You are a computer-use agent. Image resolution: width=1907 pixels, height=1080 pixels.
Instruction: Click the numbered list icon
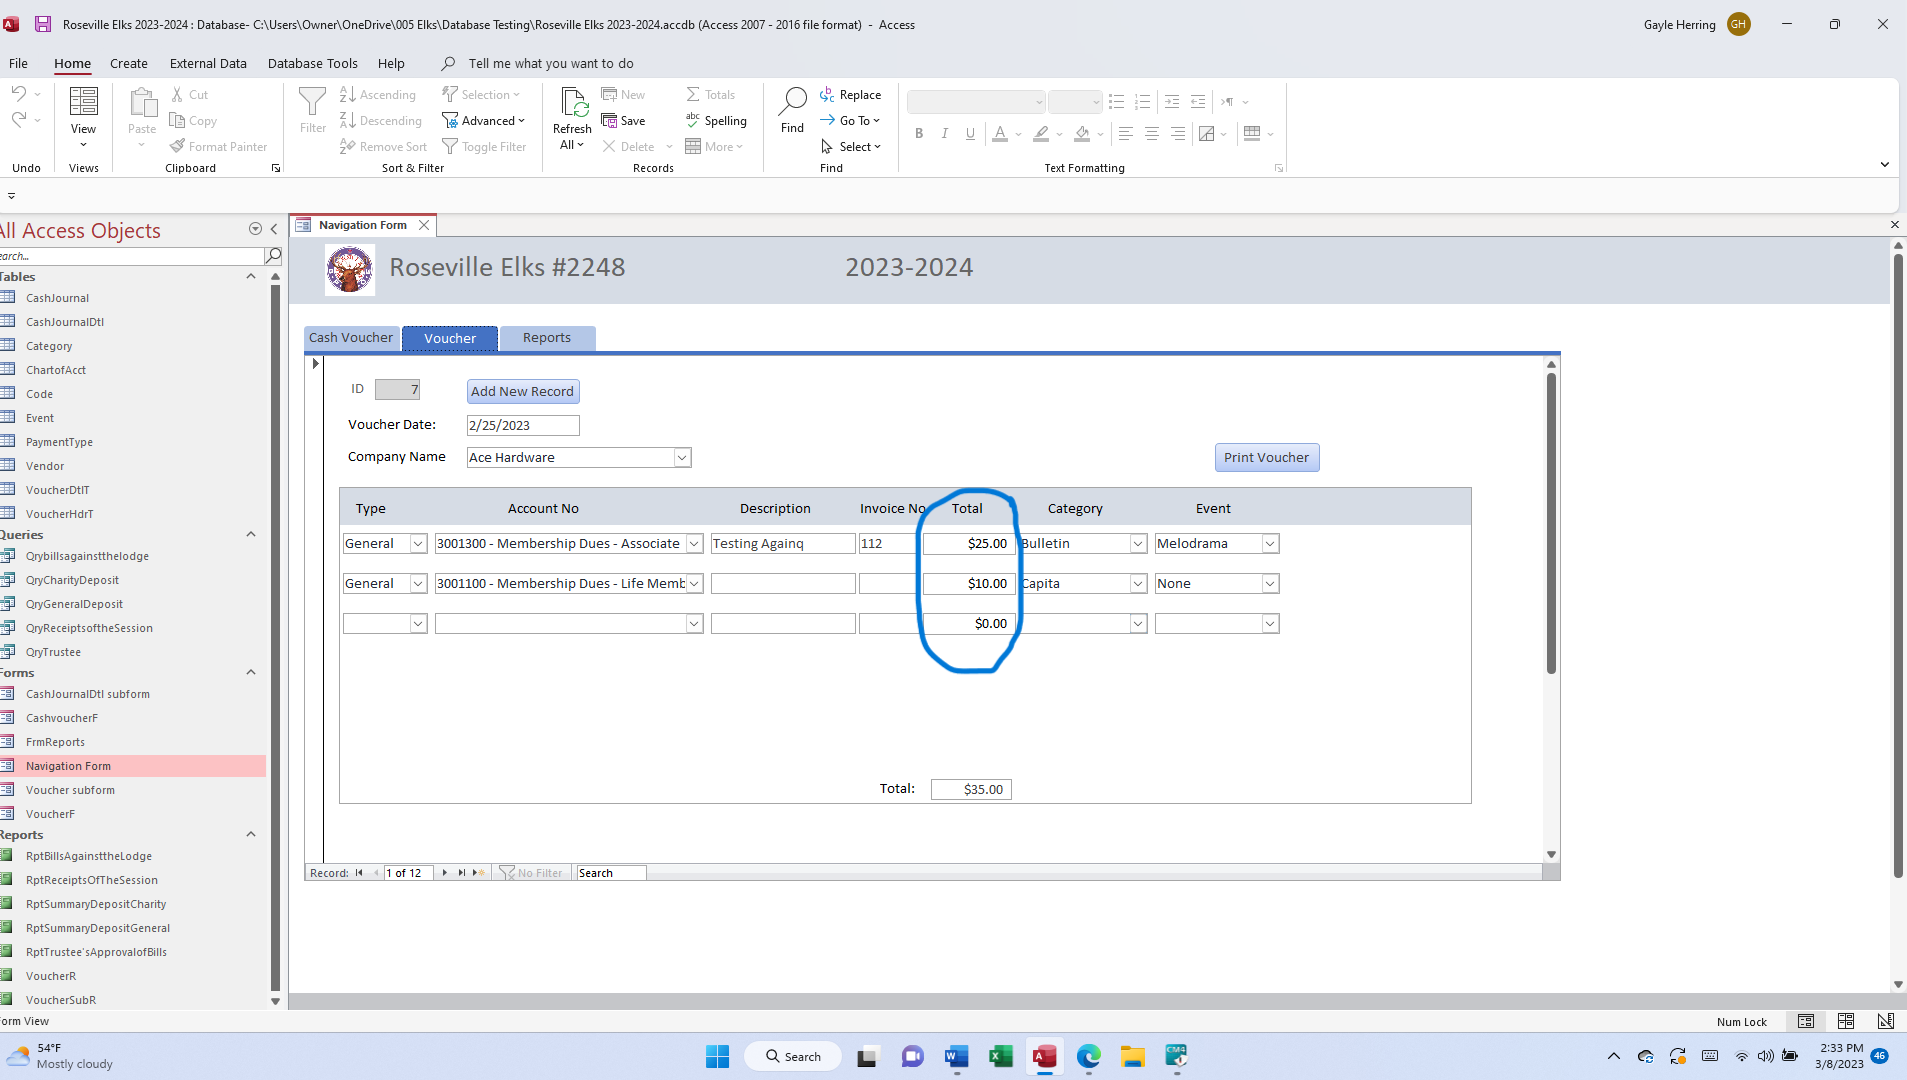[1142, 102]
